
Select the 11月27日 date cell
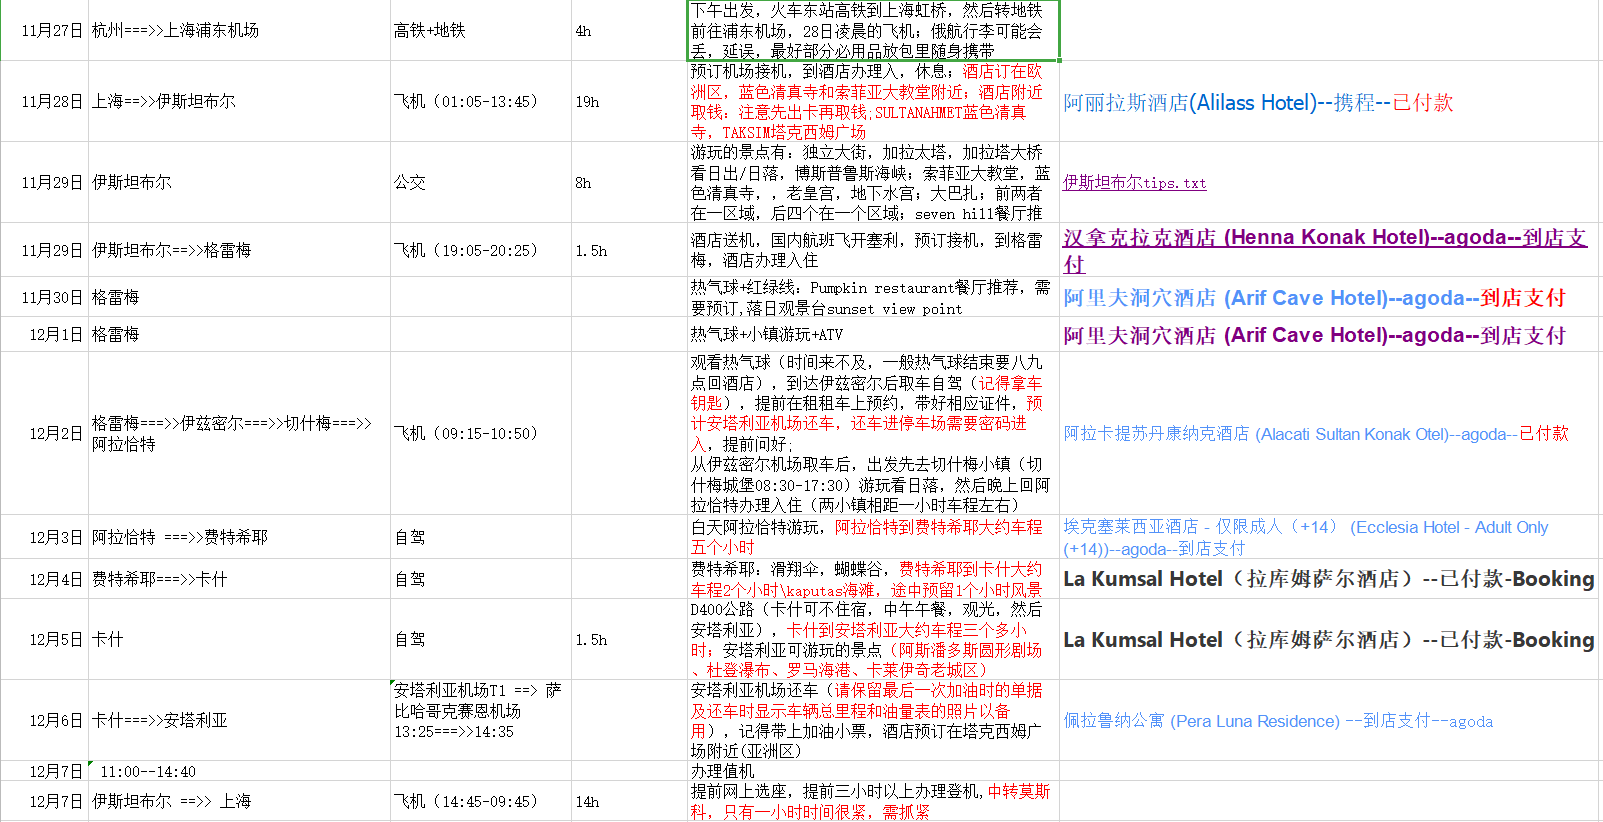pos(45,31)
